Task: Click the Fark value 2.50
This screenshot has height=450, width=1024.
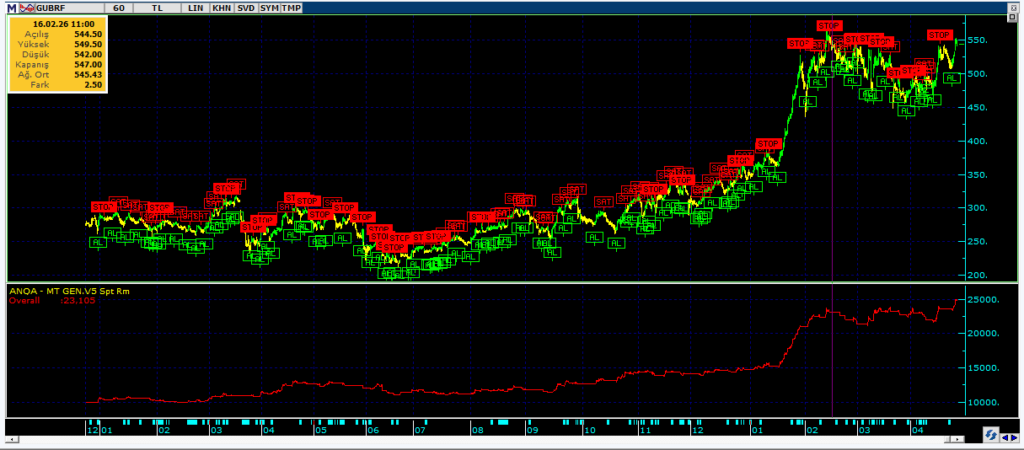Action: [94, 84]
